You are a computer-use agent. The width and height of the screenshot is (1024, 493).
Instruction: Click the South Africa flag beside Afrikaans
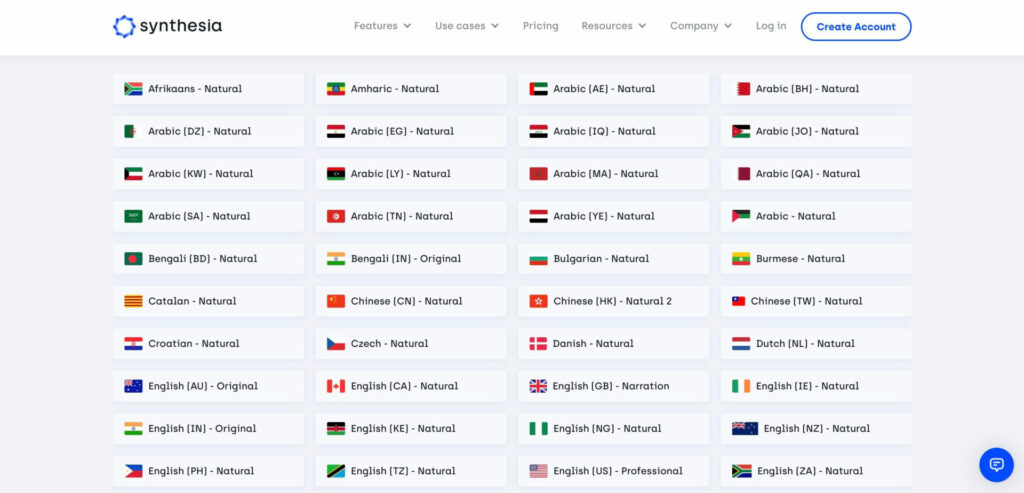coord(133,89)
